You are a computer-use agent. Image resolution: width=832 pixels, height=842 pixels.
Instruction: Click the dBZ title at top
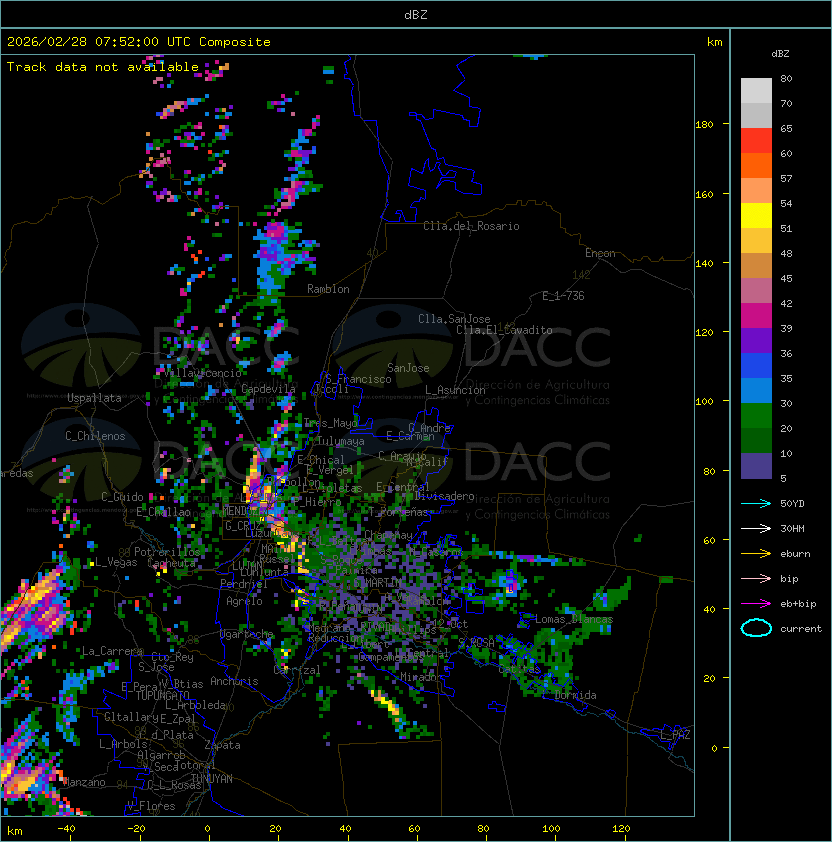(416, 14)
